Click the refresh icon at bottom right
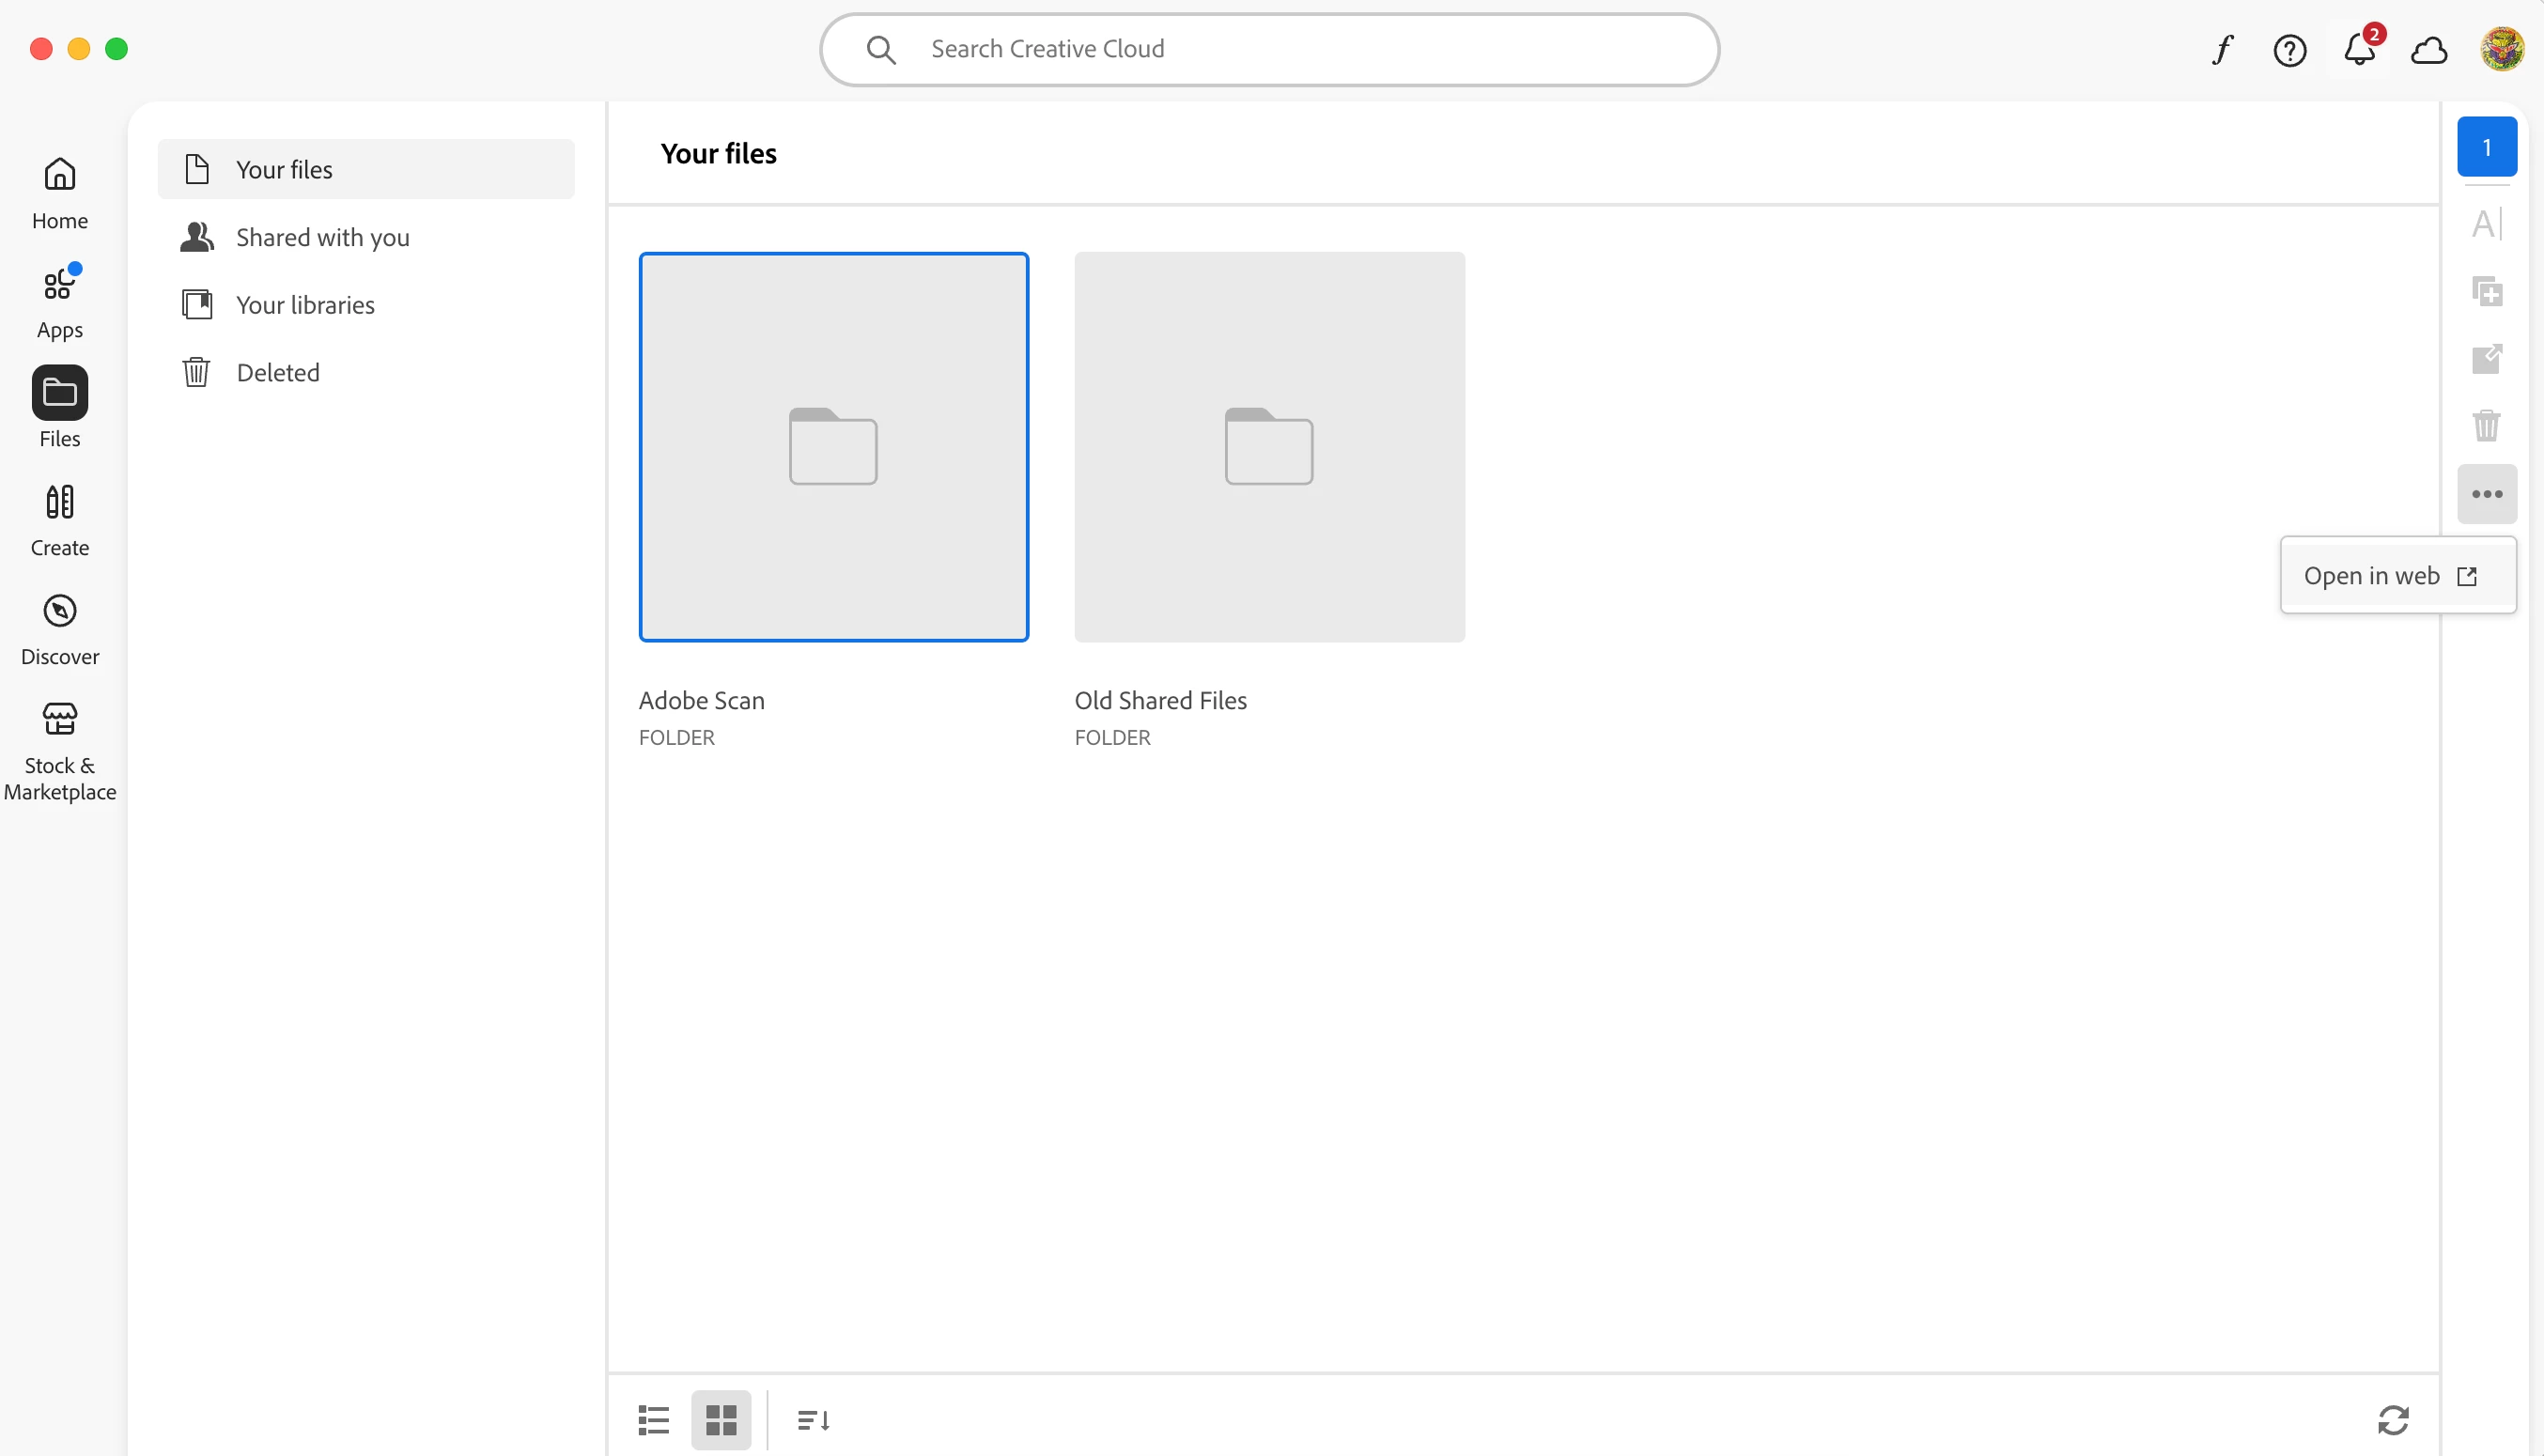This screenshot has width=2544, height=1456. click(2393, 1419)
